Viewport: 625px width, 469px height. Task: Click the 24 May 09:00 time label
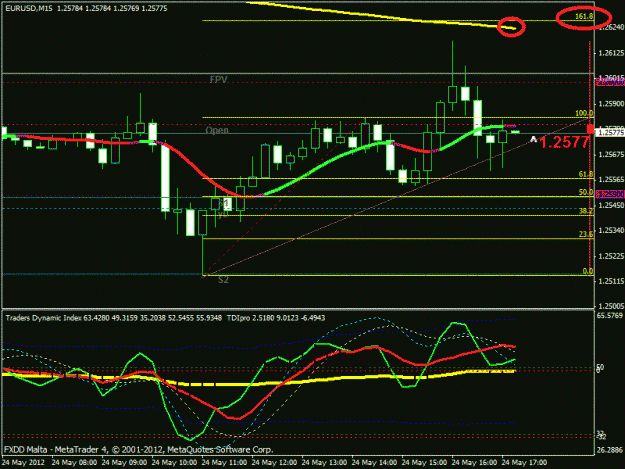124,463
